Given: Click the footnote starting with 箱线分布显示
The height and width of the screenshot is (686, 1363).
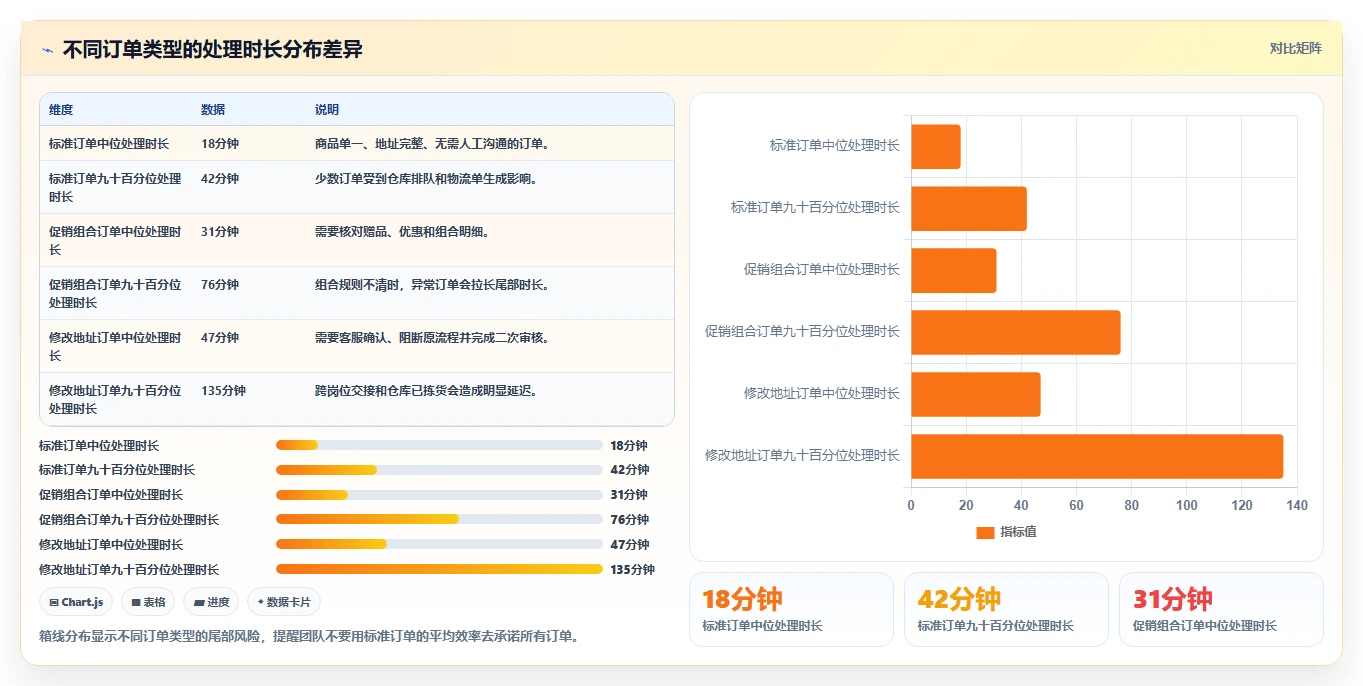Looking at the screenshot, I should 310,636.
